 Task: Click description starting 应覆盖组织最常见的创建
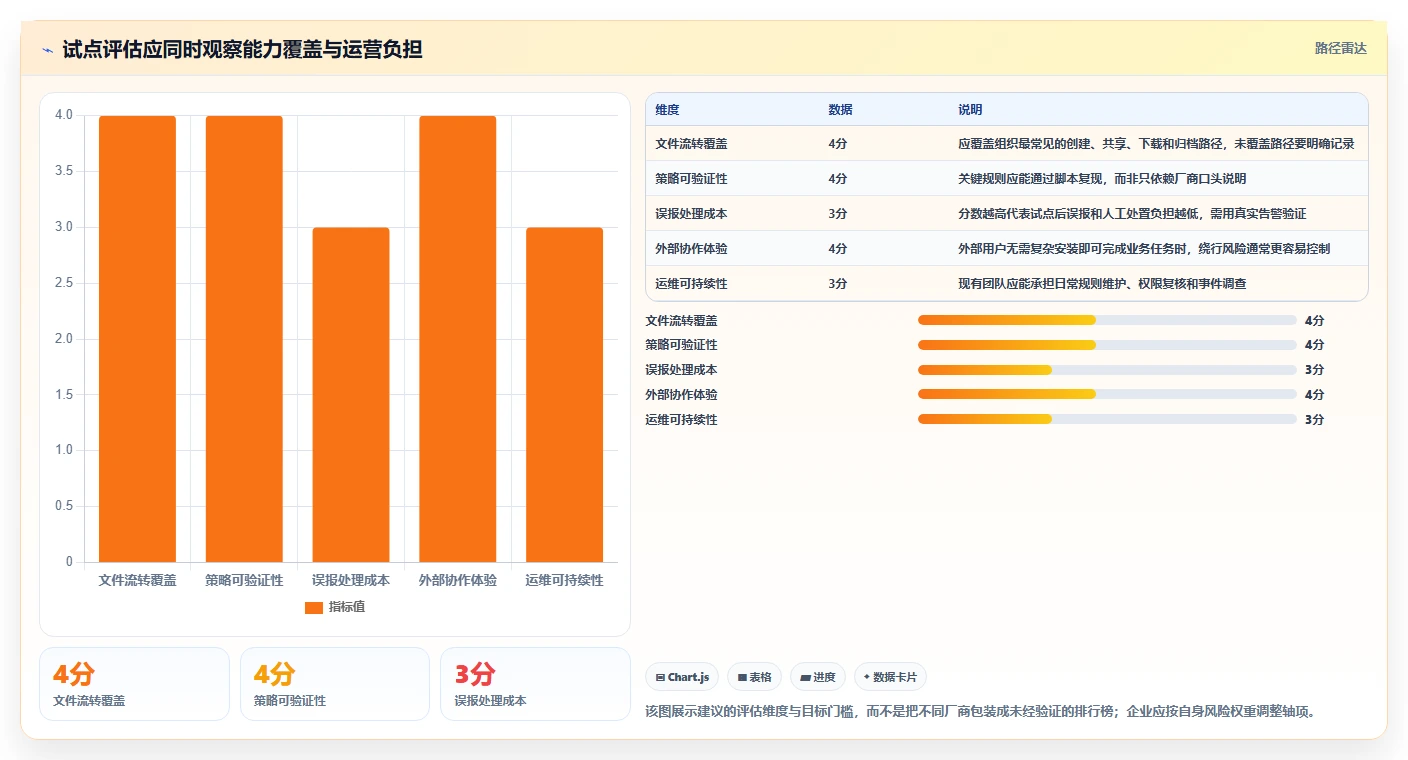(x=1156, y=144)
